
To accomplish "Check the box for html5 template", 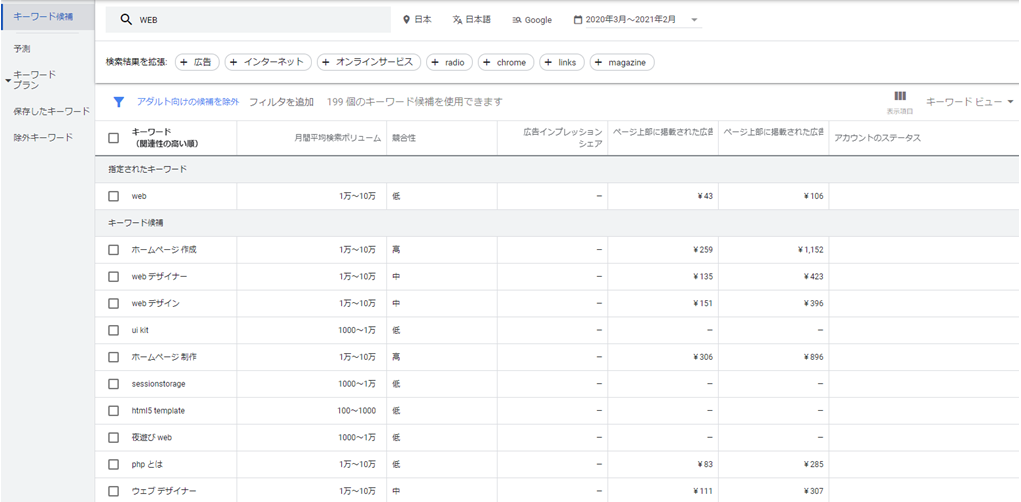I will tap(114, 411).
